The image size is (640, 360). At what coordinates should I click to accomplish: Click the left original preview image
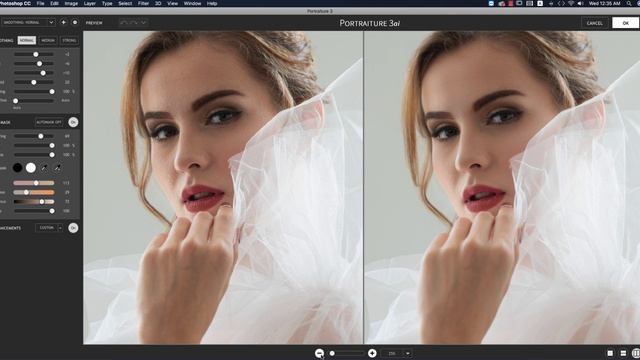(223, 188)
